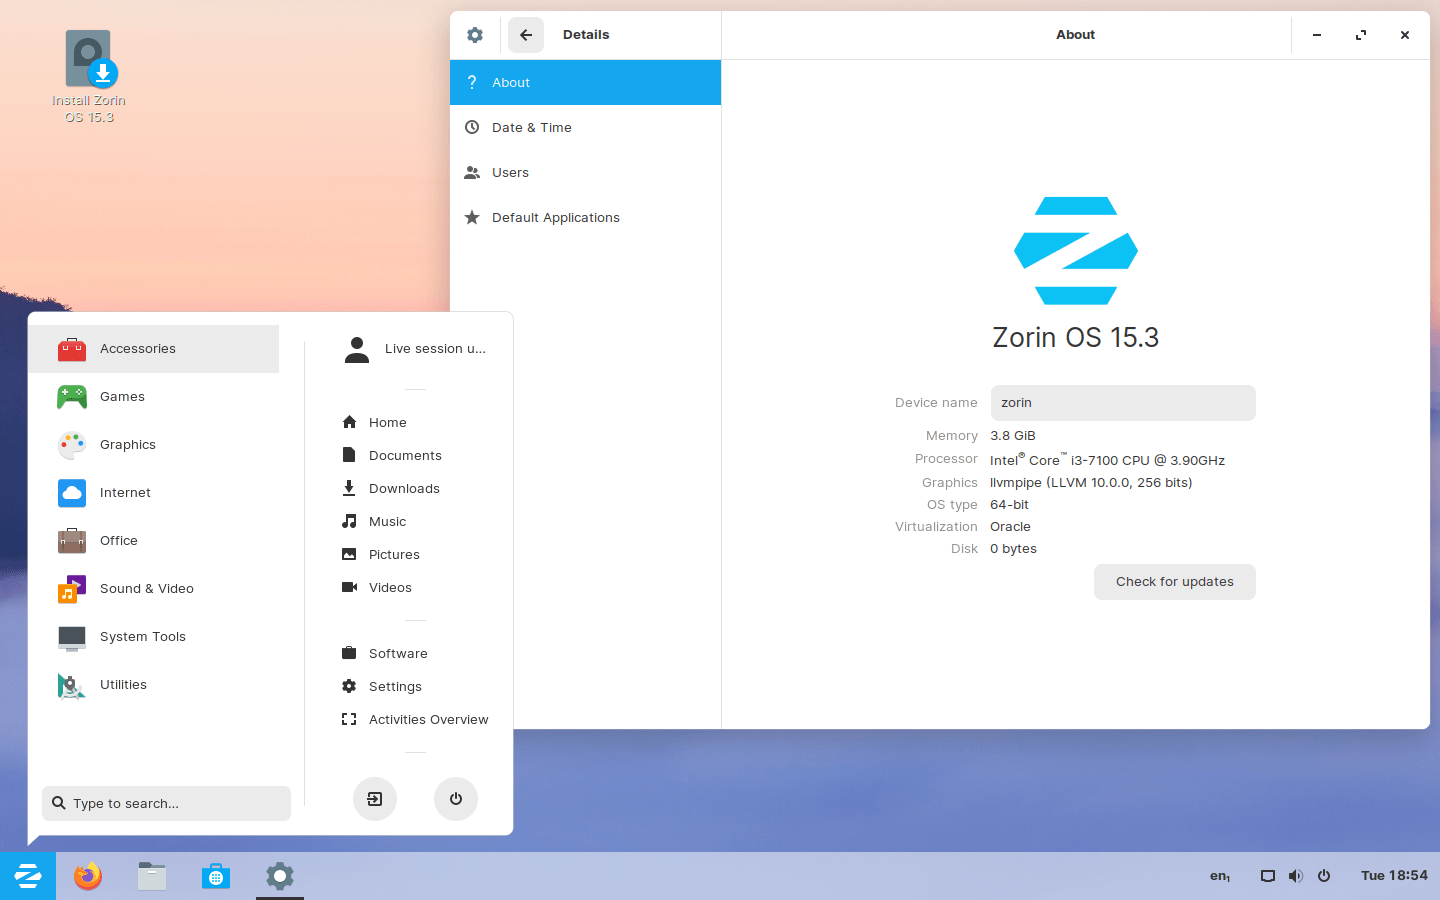Maximize the About window
This screenshot has height=900, width=1440.
pyautogui.click(x=1361, y=35)
